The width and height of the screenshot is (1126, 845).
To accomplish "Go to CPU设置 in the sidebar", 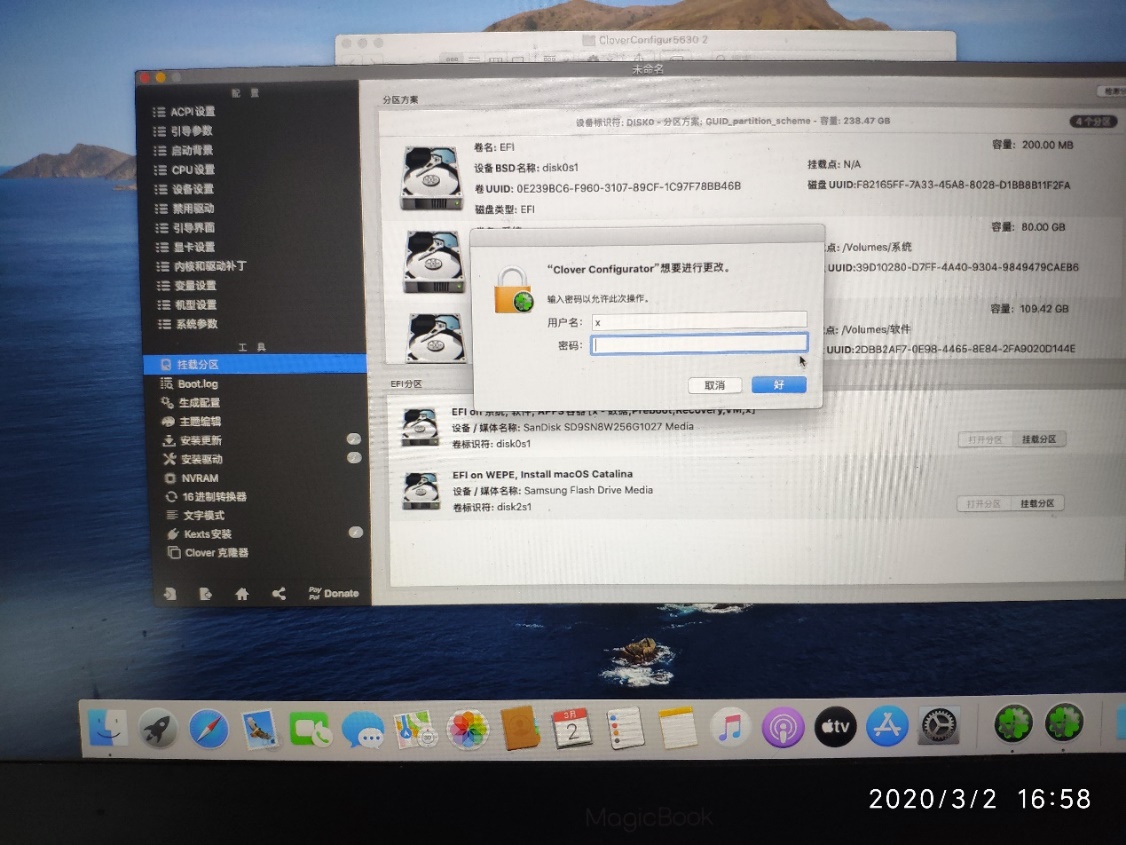I will (185, 170).
